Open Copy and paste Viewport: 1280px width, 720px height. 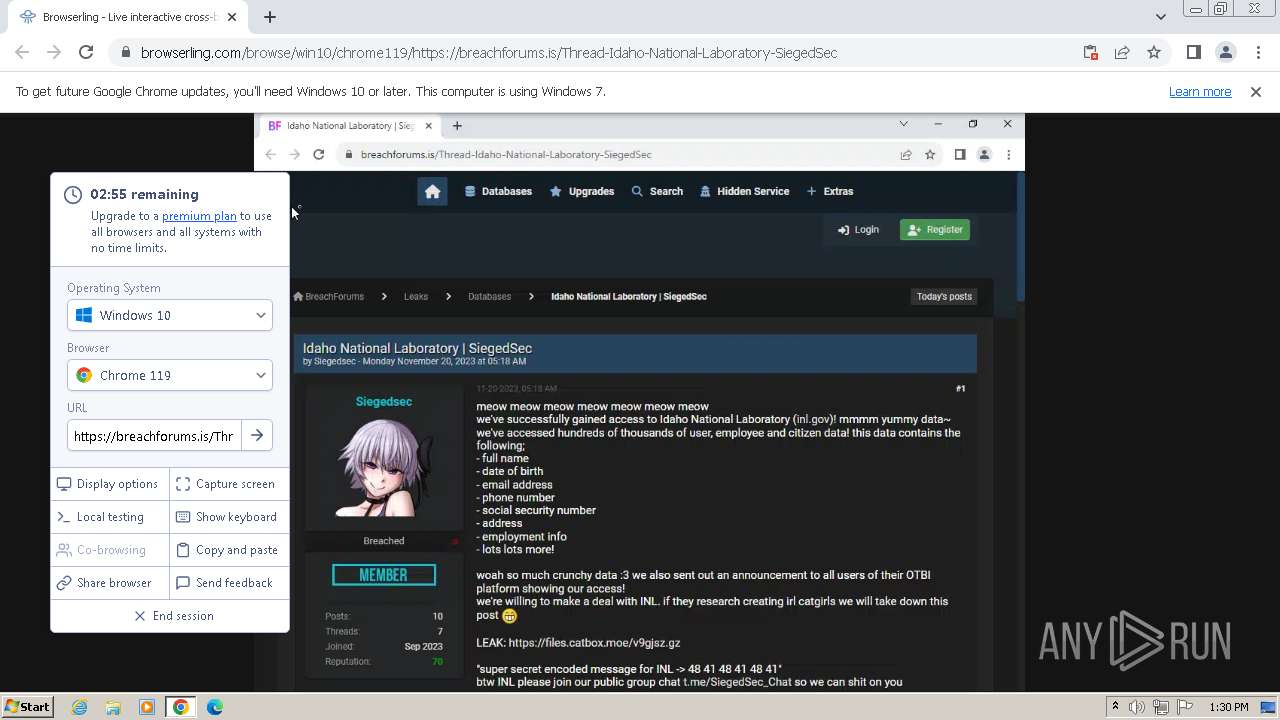(227, 550)
